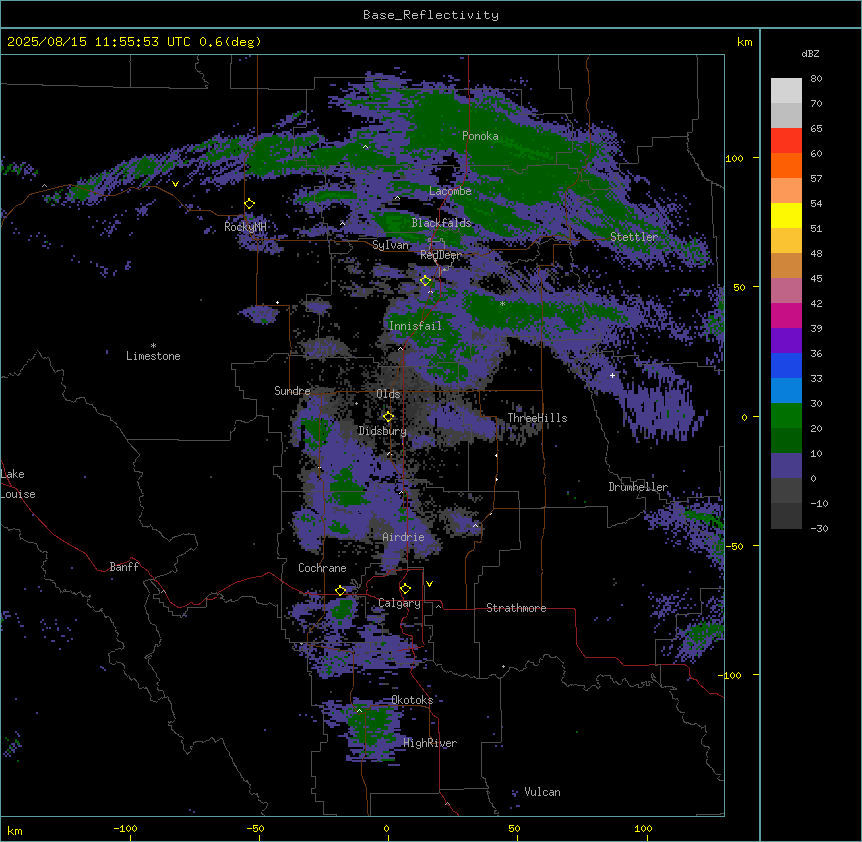Click the Base_Reflectivity title

click(x=431, y=15)
